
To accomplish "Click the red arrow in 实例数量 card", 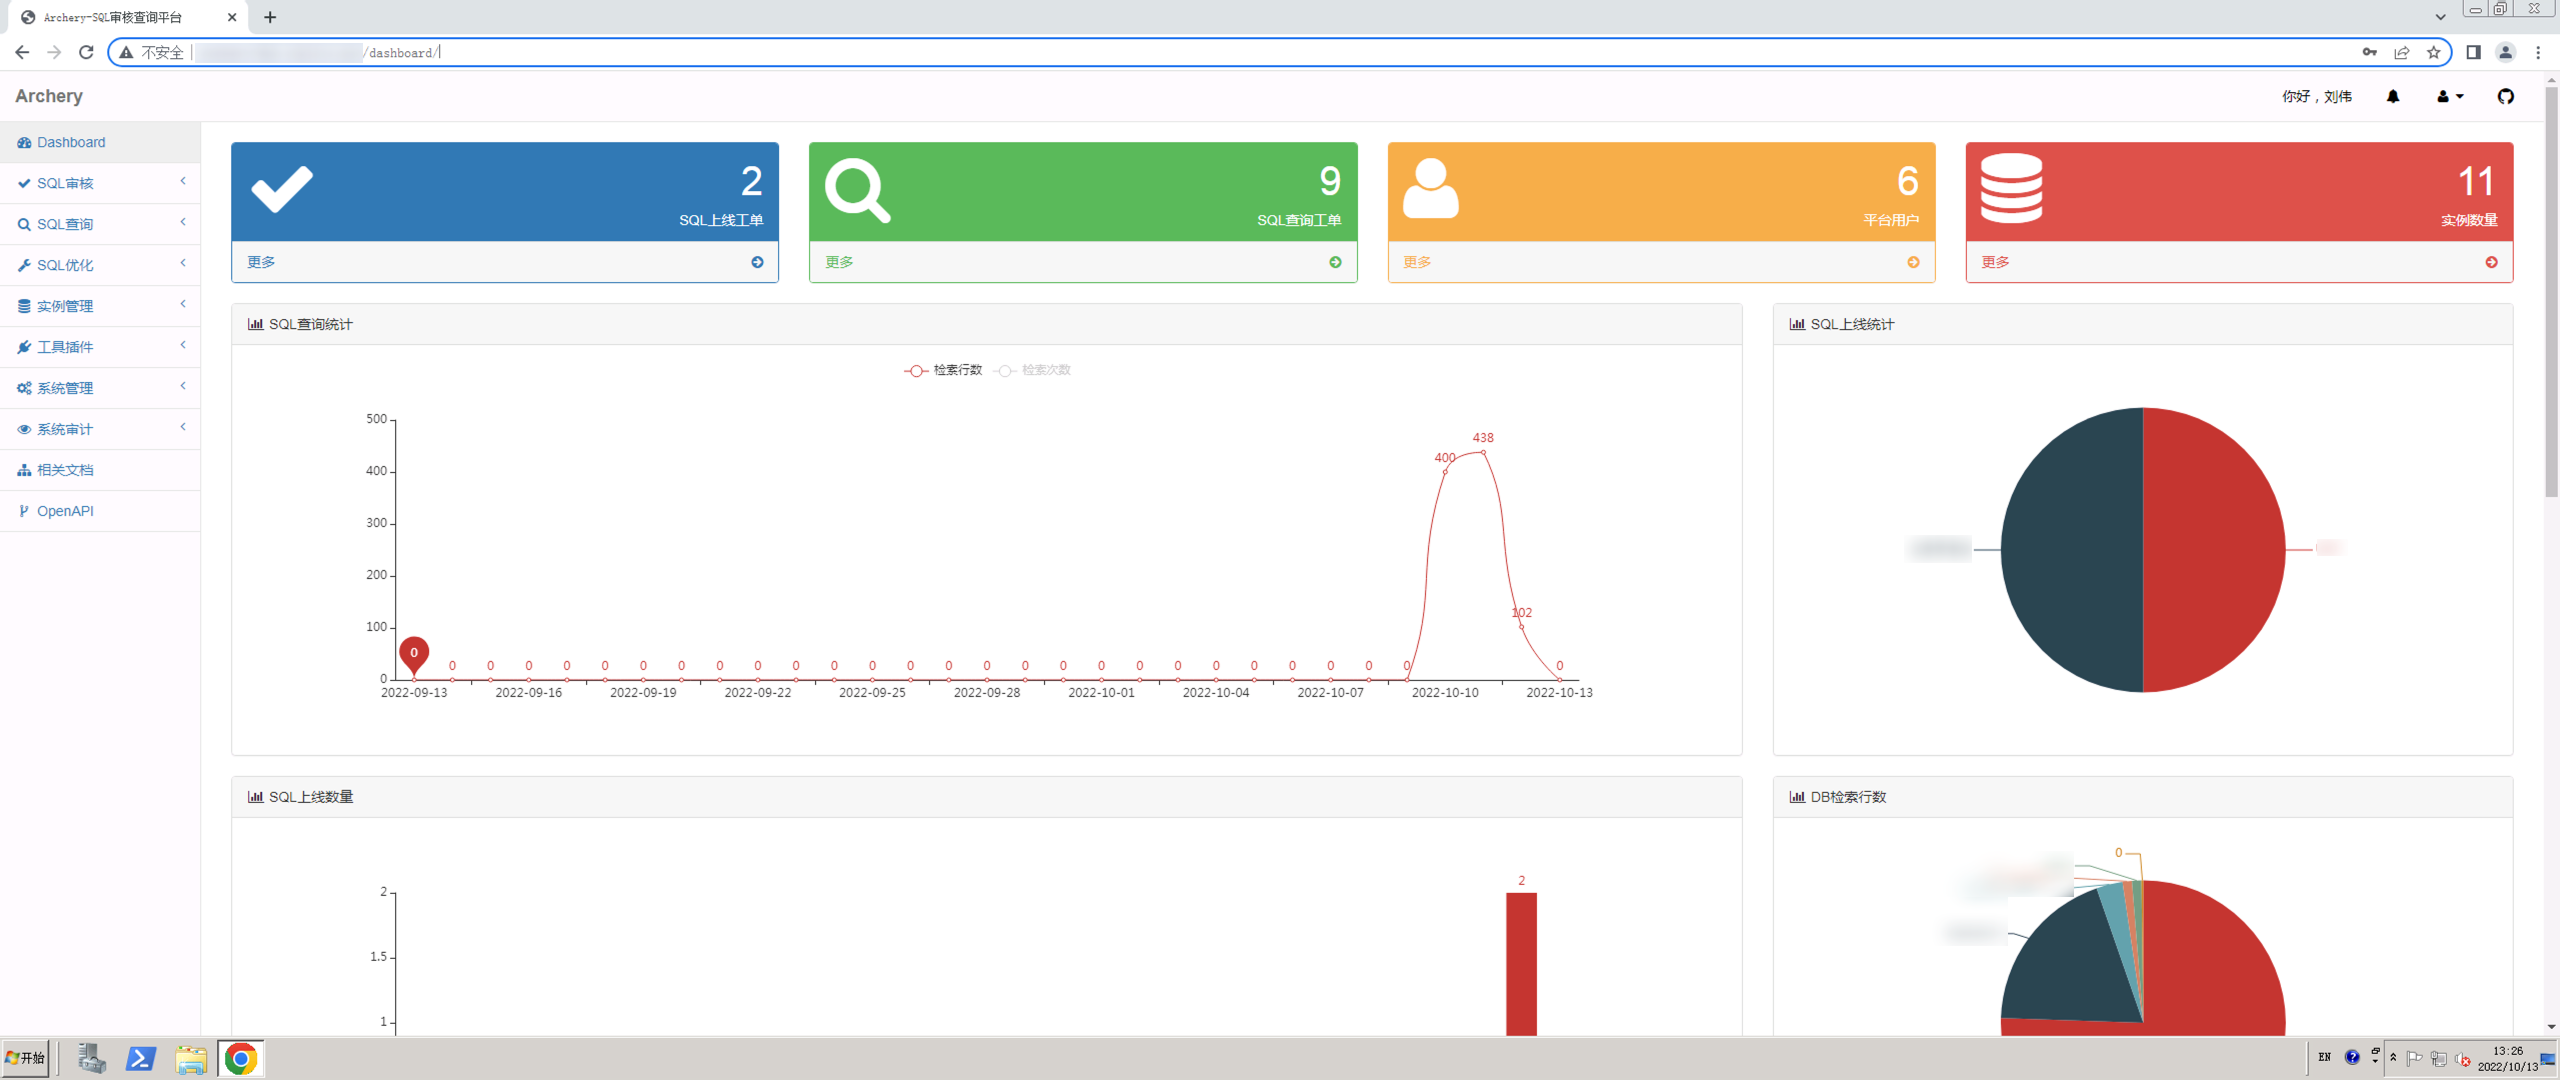I will (2491, 262).
